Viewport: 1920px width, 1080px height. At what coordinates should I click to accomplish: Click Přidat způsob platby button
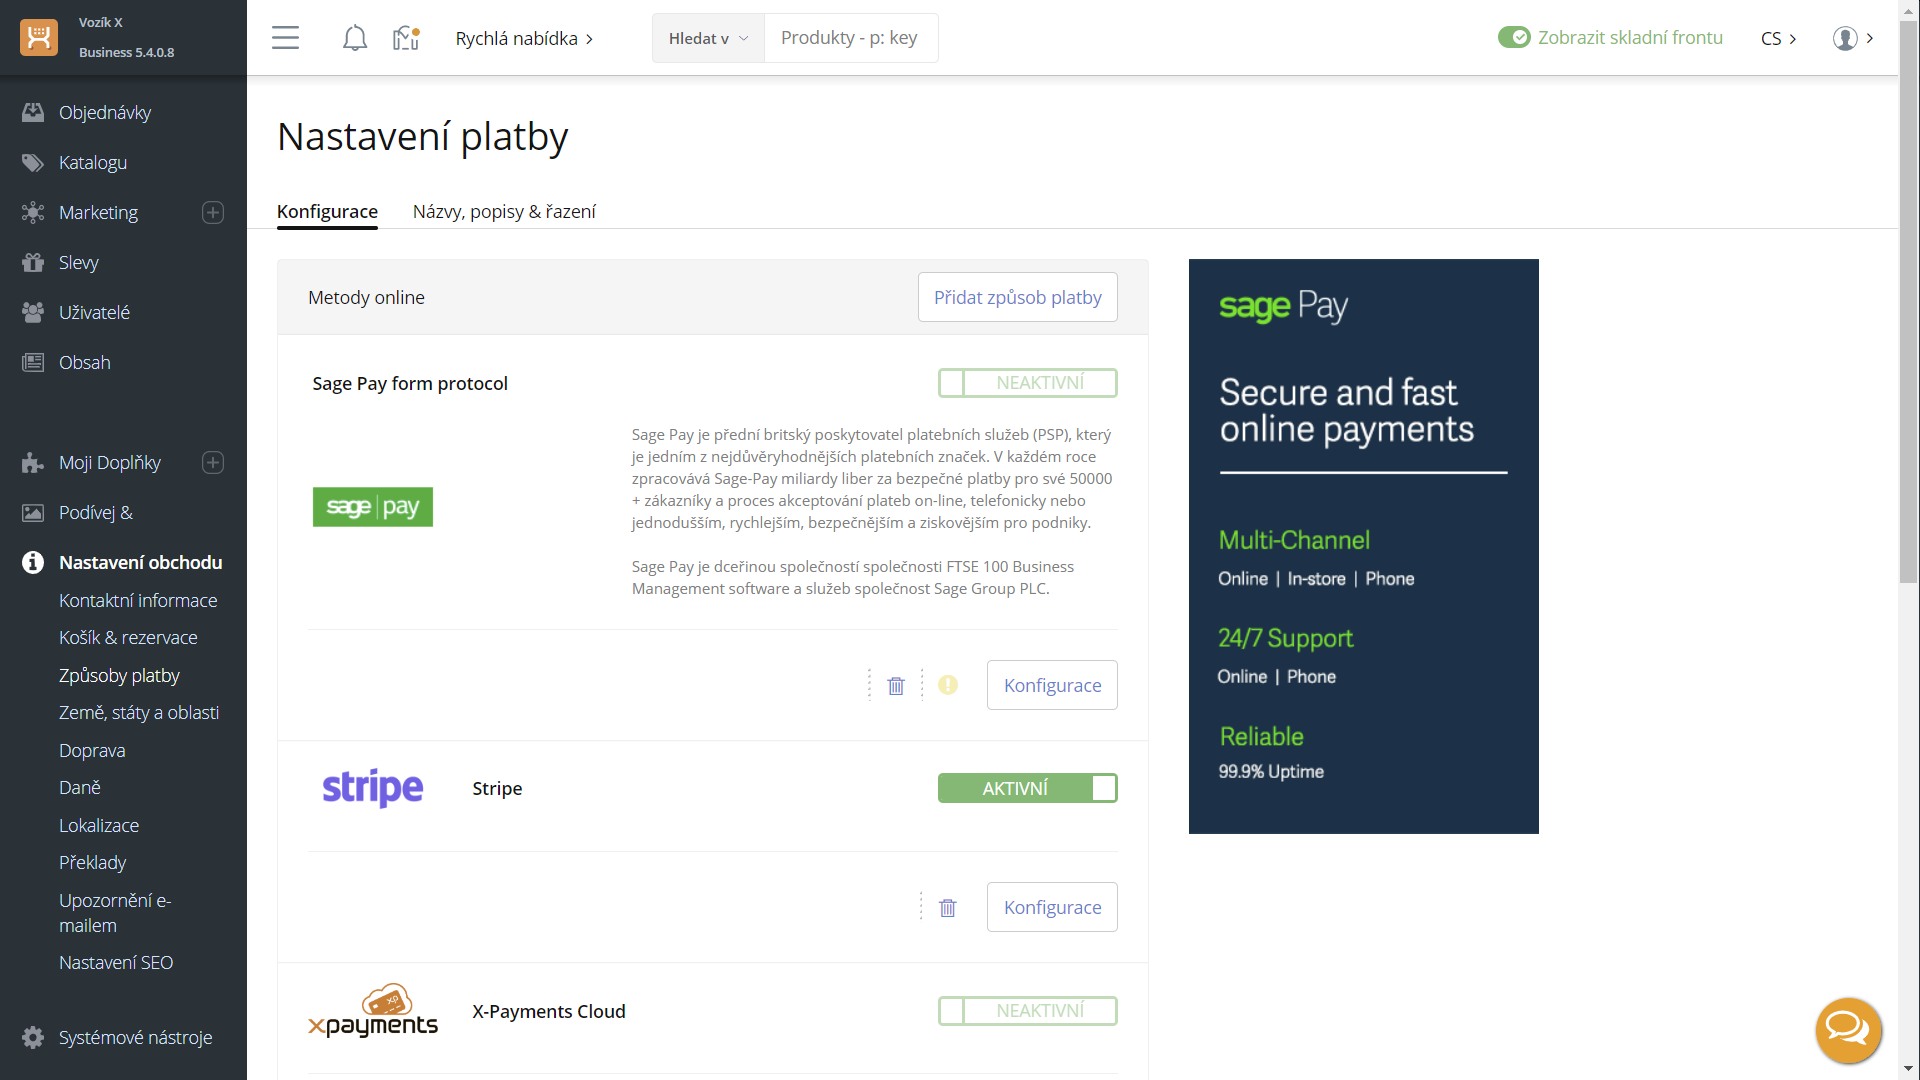tap(1017, 297)
